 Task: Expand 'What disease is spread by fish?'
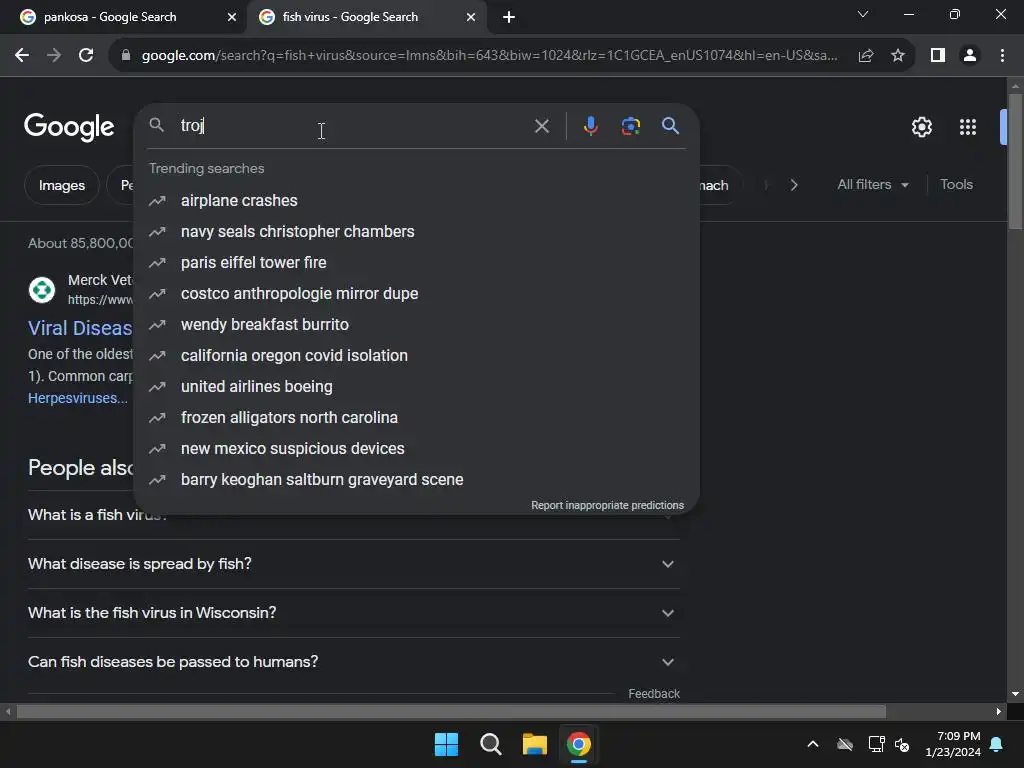click(353, 564)
